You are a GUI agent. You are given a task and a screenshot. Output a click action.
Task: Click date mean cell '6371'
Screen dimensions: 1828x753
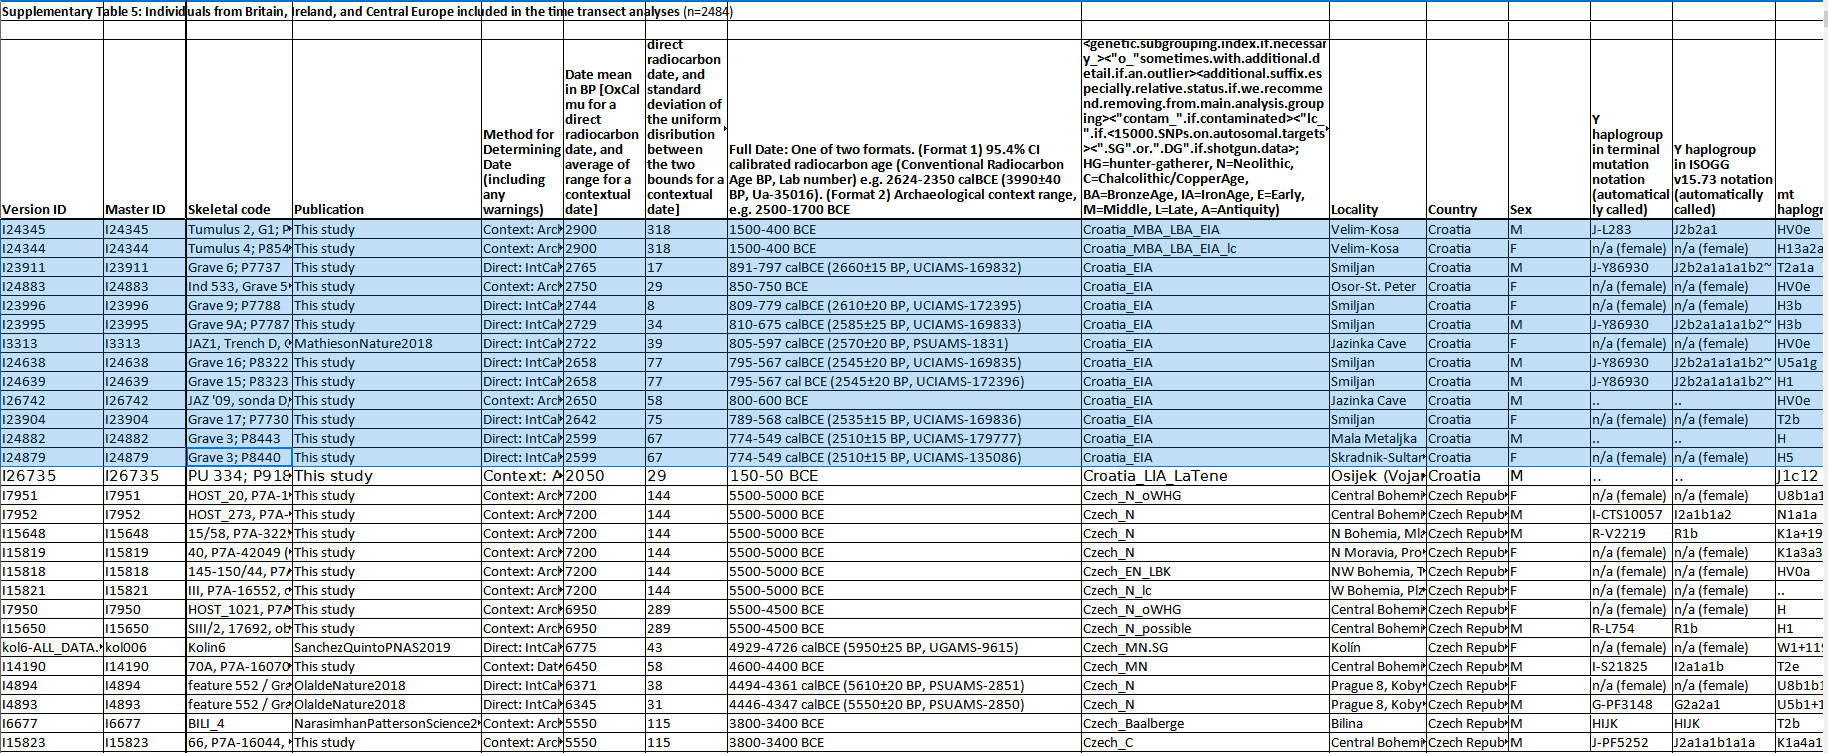point(604,686)
